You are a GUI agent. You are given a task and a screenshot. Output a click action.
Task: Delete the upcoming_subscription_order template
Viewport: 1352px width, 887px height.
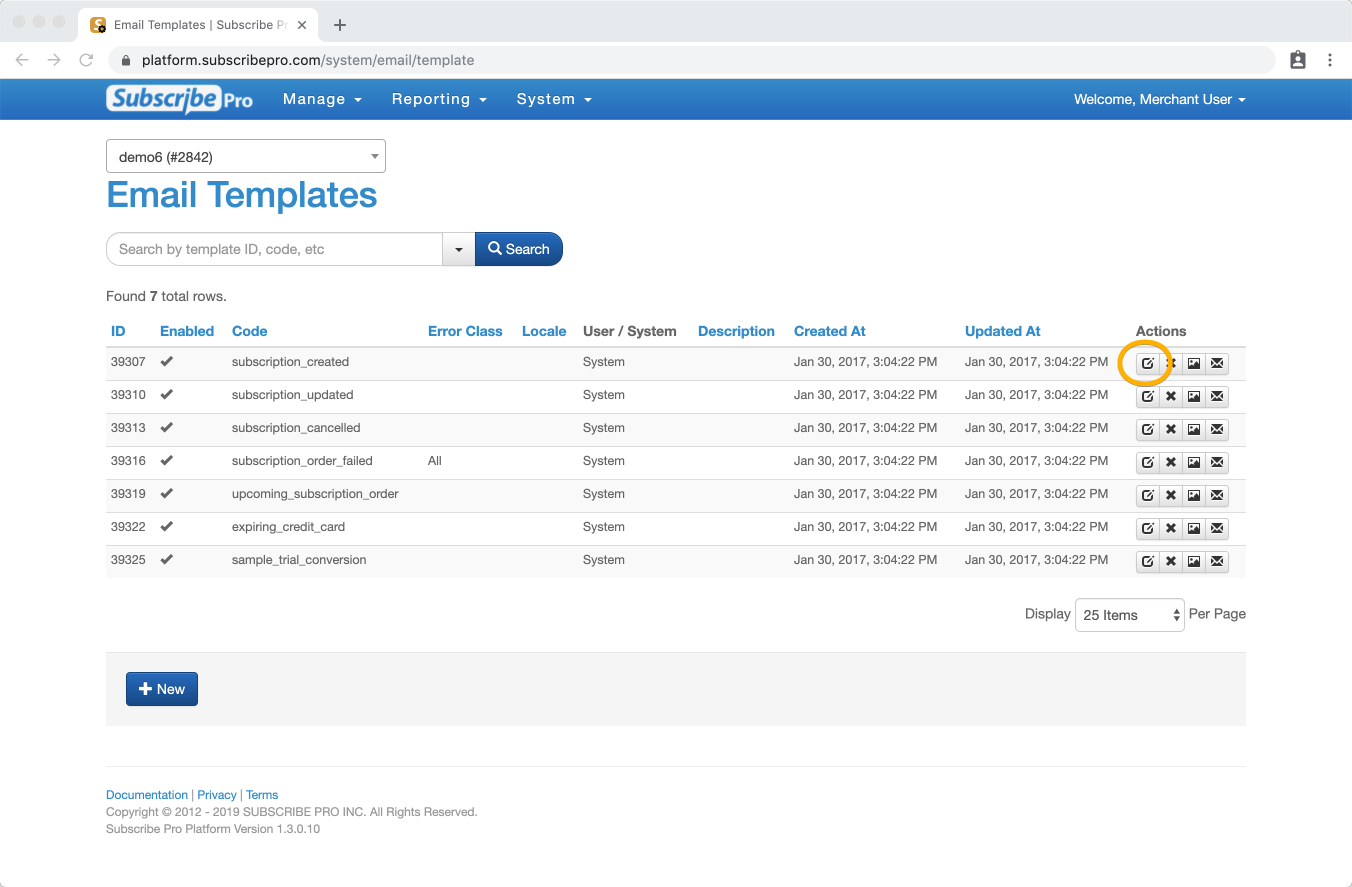(x=1171, y=496)
